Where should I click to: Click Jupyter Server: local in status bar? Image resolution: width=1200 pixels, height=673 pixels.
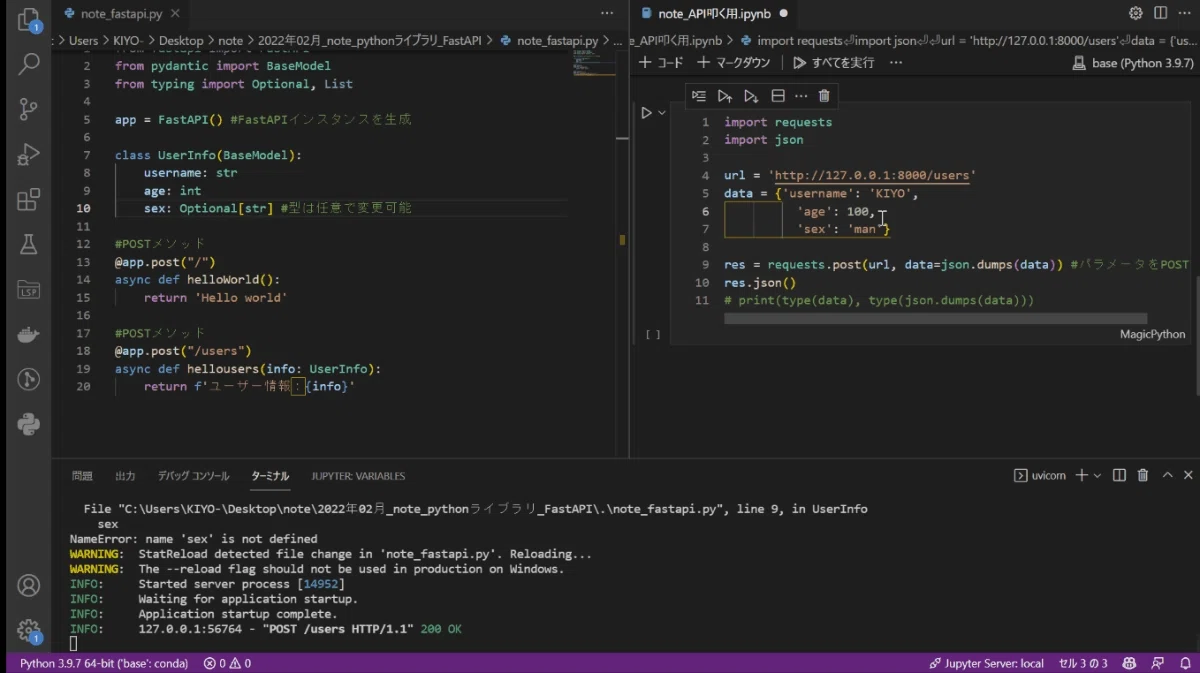[986, 663]
